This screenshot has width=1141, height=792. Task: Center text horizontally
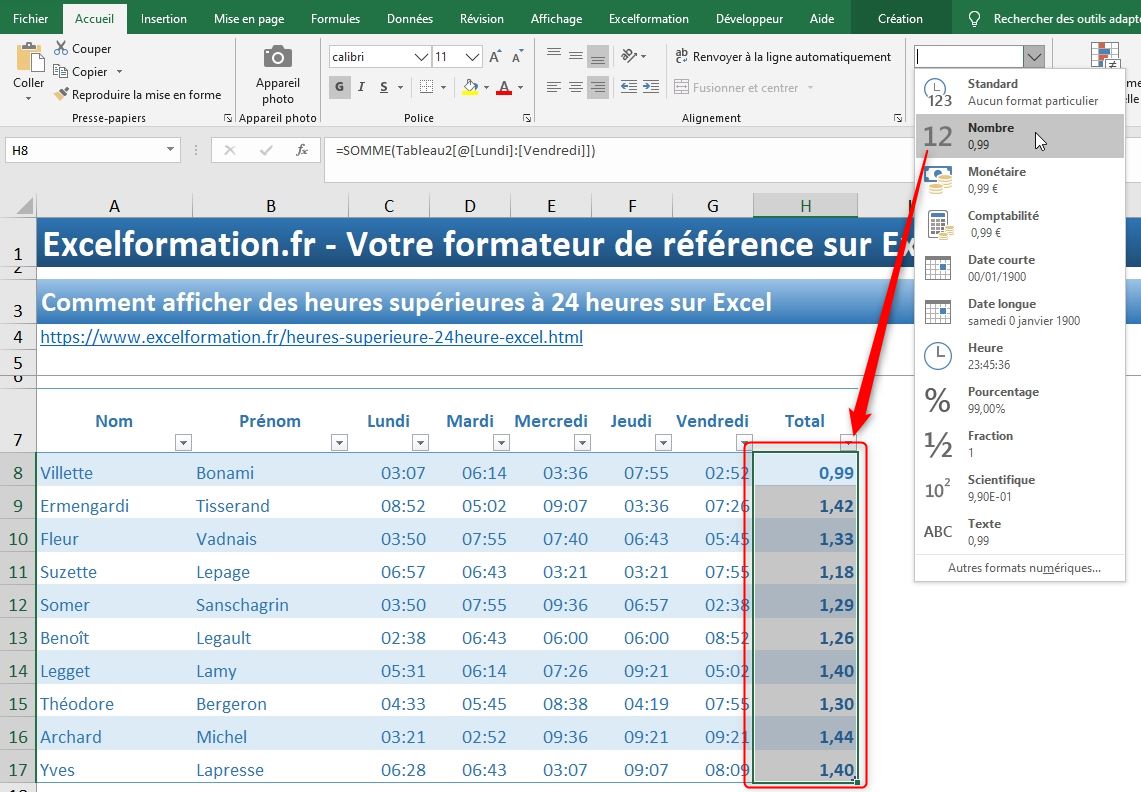(x=576, y=87)
